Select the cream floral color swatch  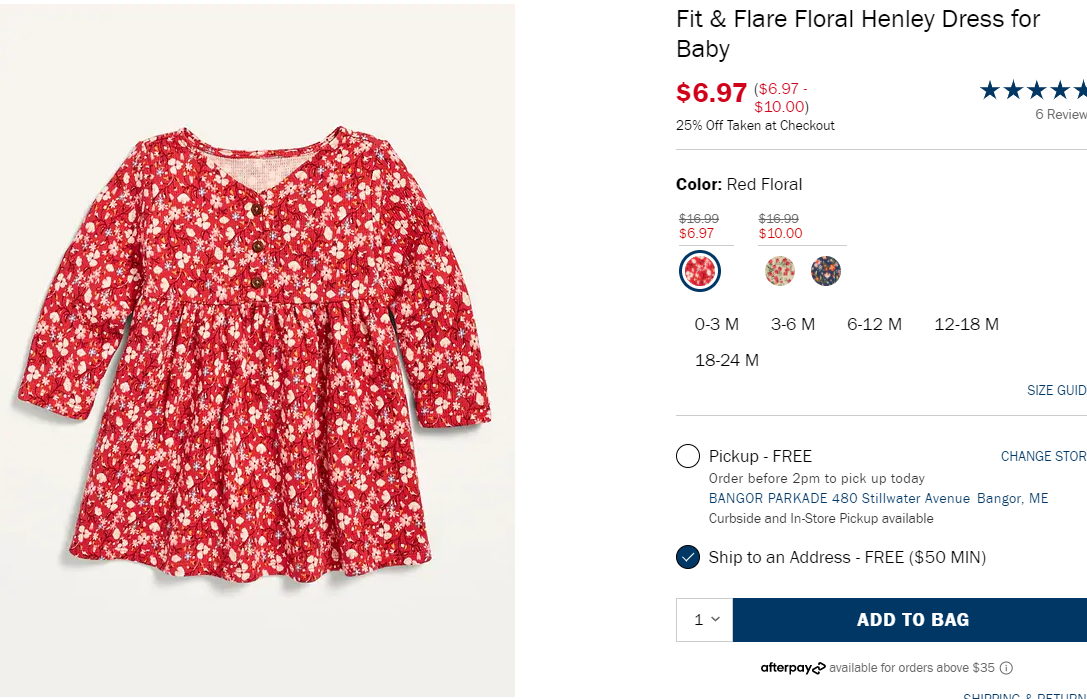[x=780, y=271]
